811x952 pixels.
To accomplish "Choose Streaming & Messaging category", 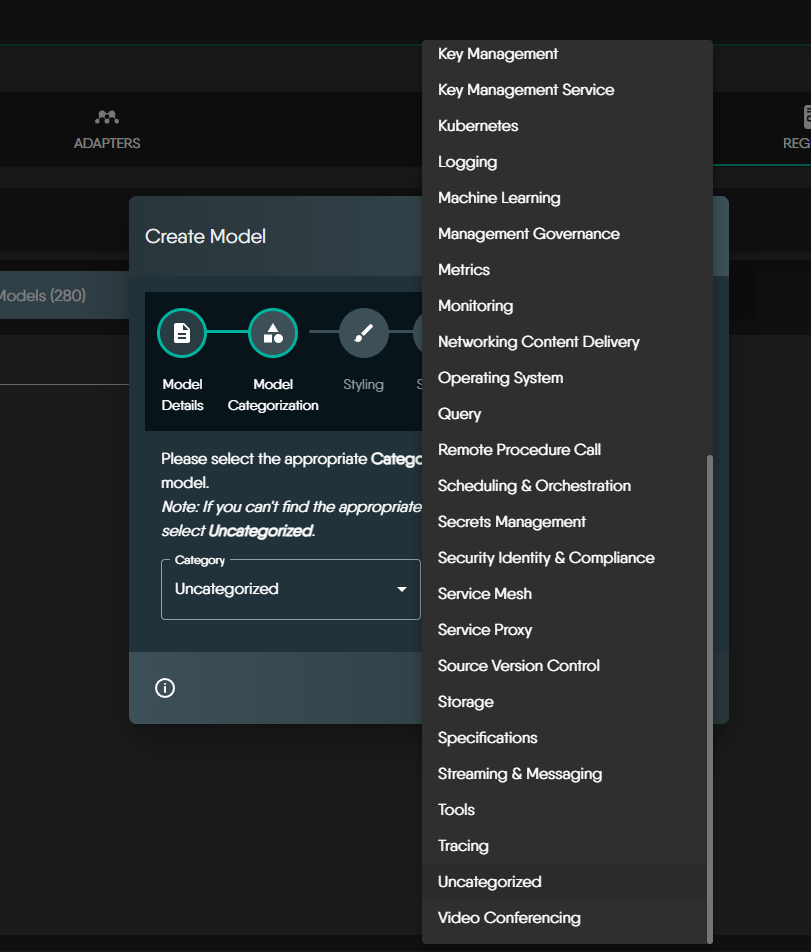I will 520,774.
